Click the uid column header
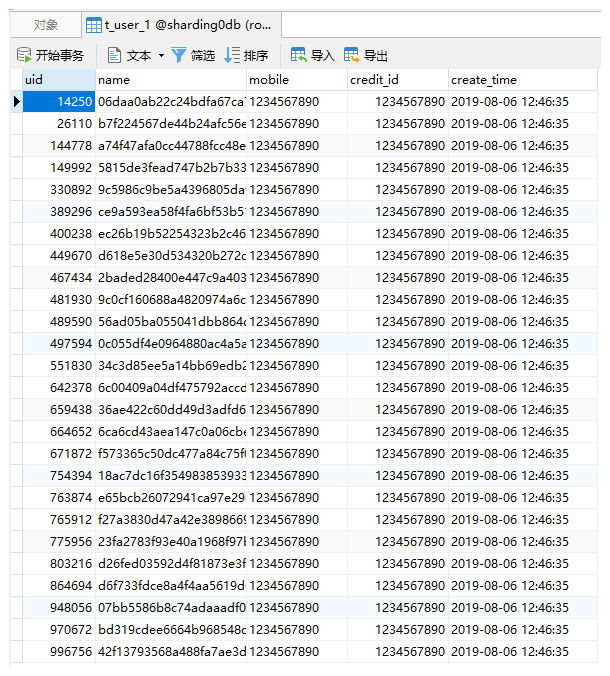The width and height of the screenshot is (610, 676). coord(59,80)
